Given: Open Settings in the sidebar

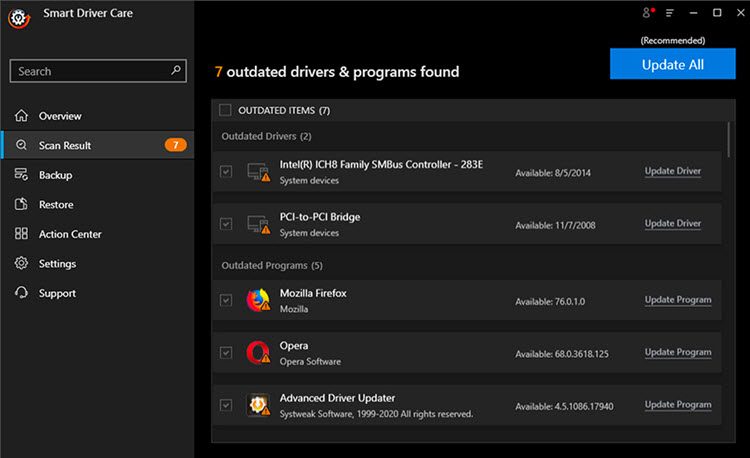Looking at the screenshot, I should click(57, 264).
